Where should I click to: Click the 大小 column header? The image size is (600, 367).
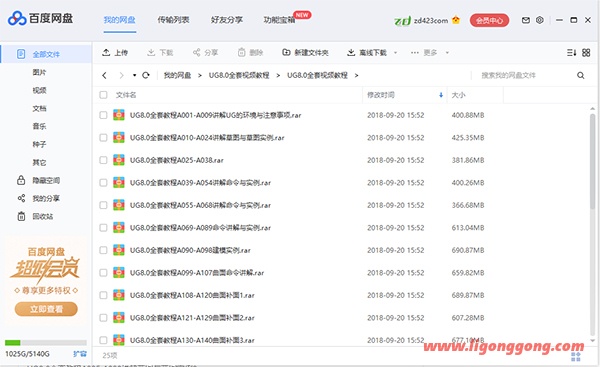(458, 95)
